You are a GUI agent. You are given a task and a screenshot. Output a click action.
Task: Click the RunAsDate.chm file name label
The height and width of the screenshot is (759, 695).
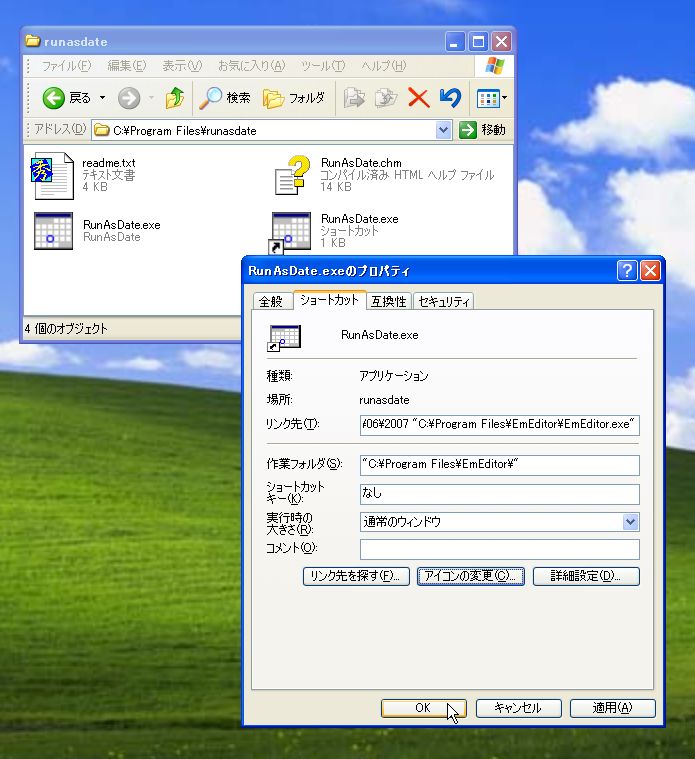(361, 163)
